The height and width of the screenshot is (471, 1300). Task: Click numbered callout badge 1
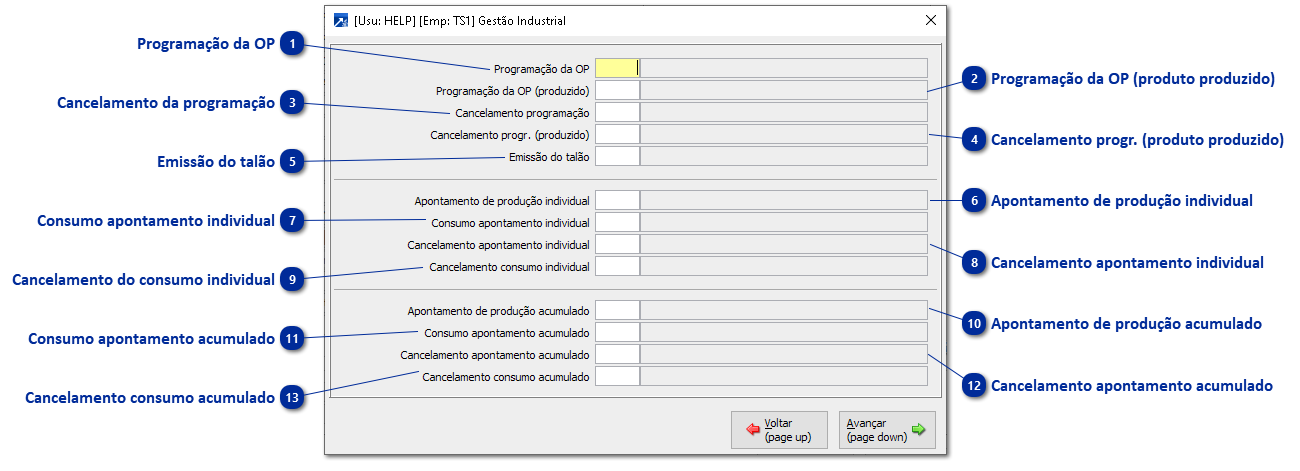click(292, 45)
